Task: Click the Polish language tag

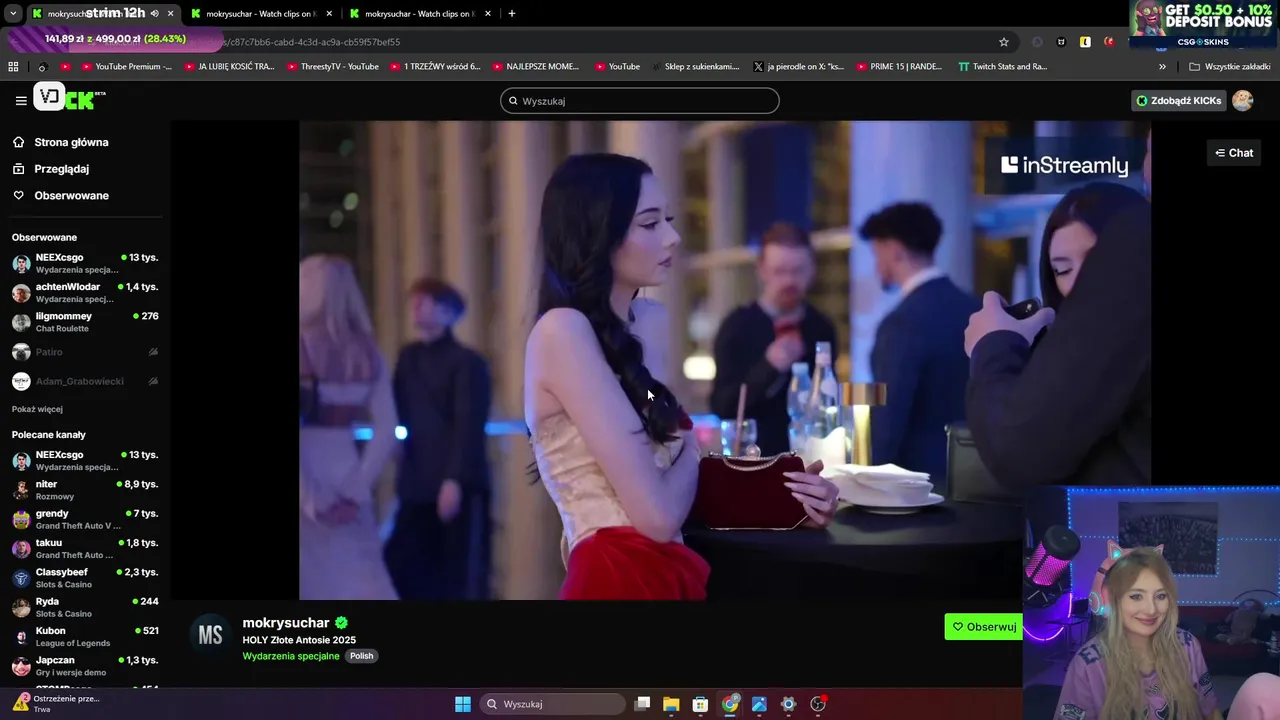Action: pos(361,656)
